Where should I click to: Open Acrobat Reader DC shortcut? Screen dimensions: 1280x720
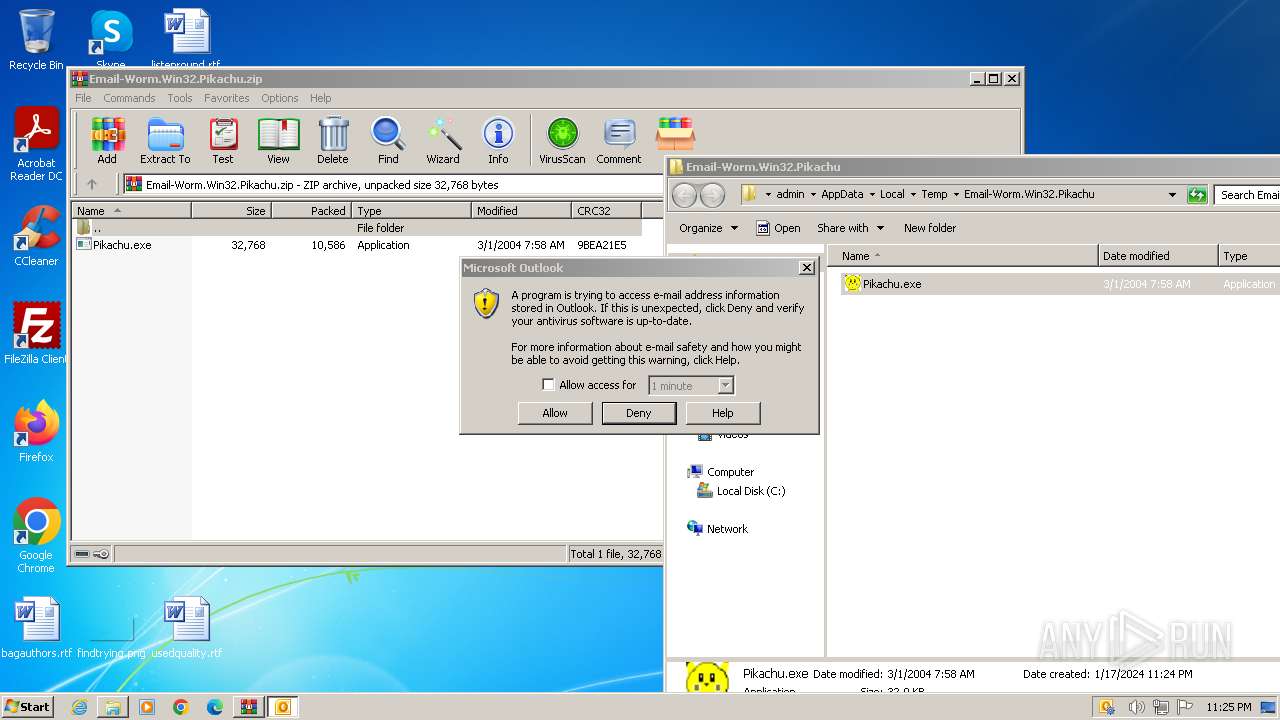point(36,145)
